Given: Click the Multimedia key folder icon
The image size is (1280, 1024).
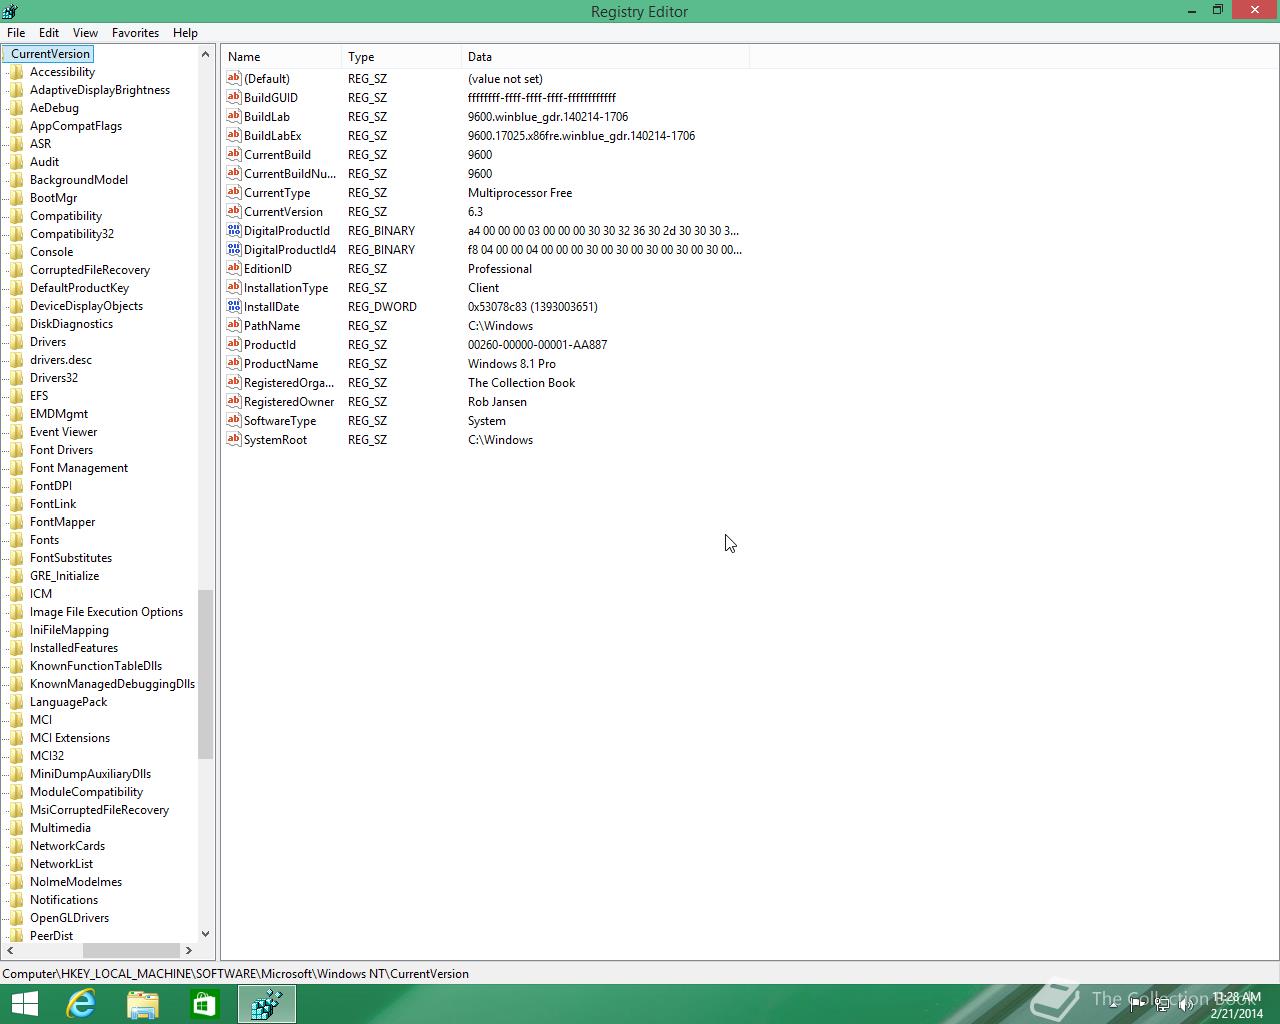Looking at the screenshot, I should [16, 828].
